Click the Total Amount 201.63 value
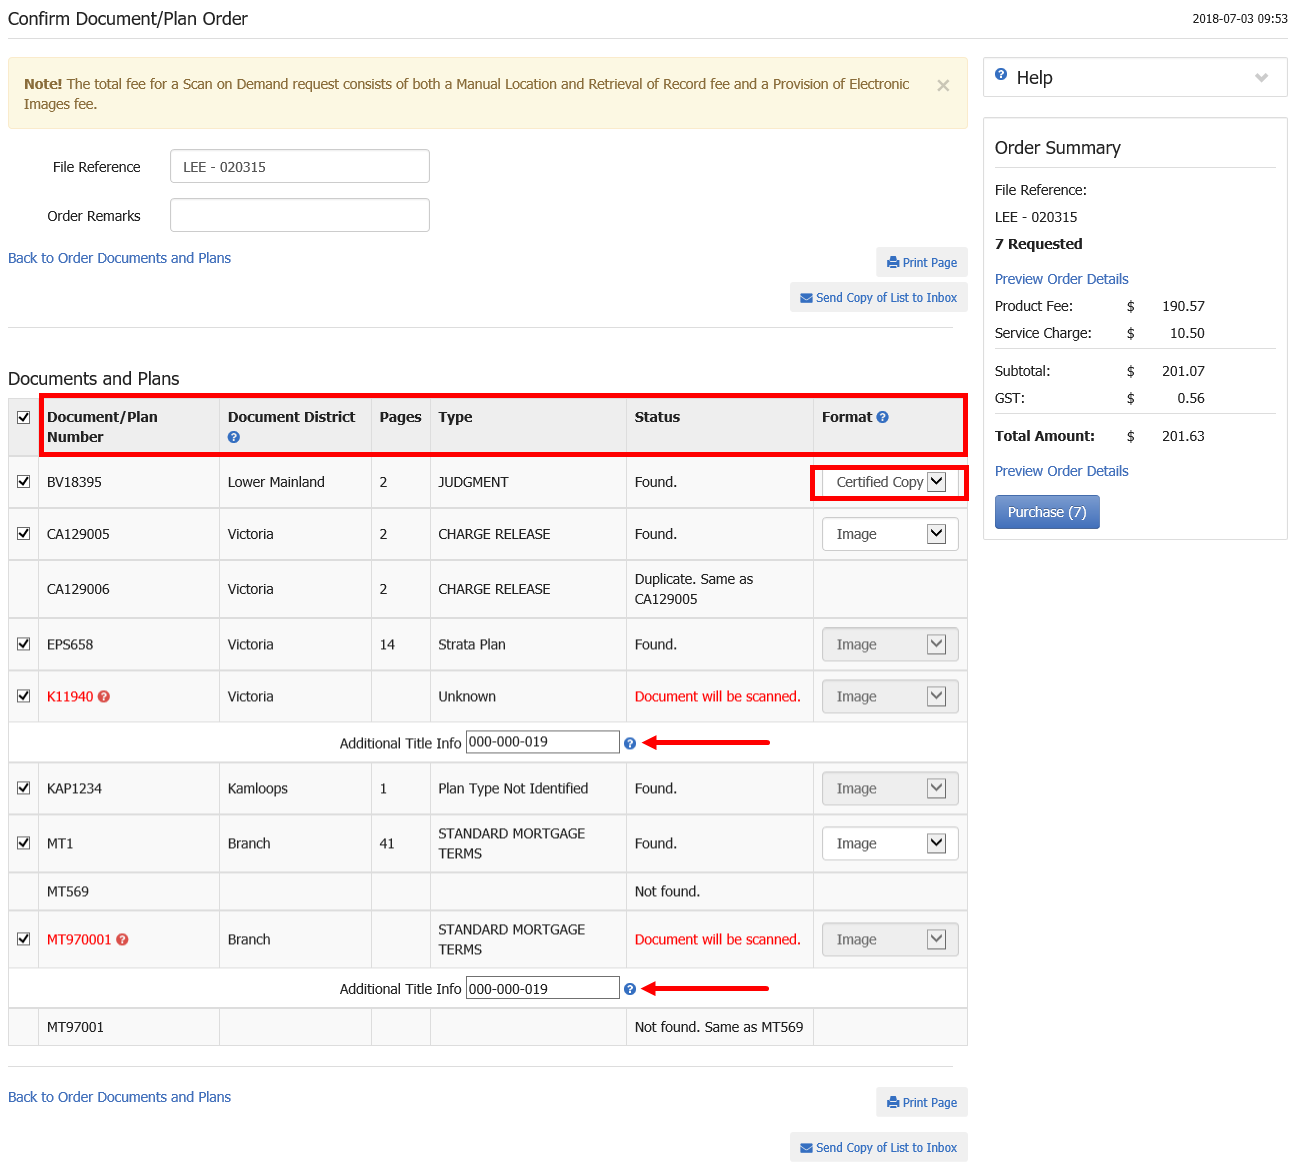Image resolution: width=1291 pixels, height=1172 pixels. point(1183,436)
